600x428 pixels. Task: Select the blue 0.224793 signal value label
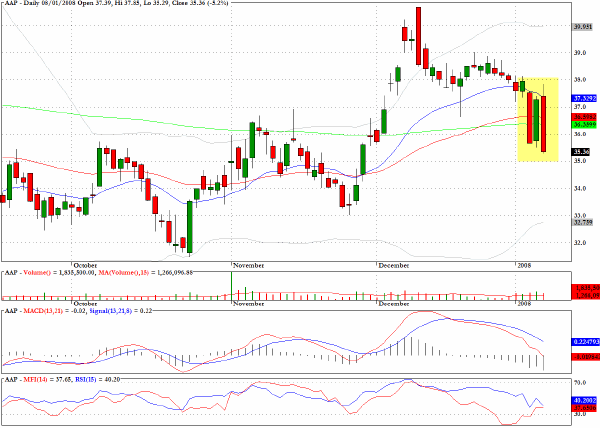585,342
